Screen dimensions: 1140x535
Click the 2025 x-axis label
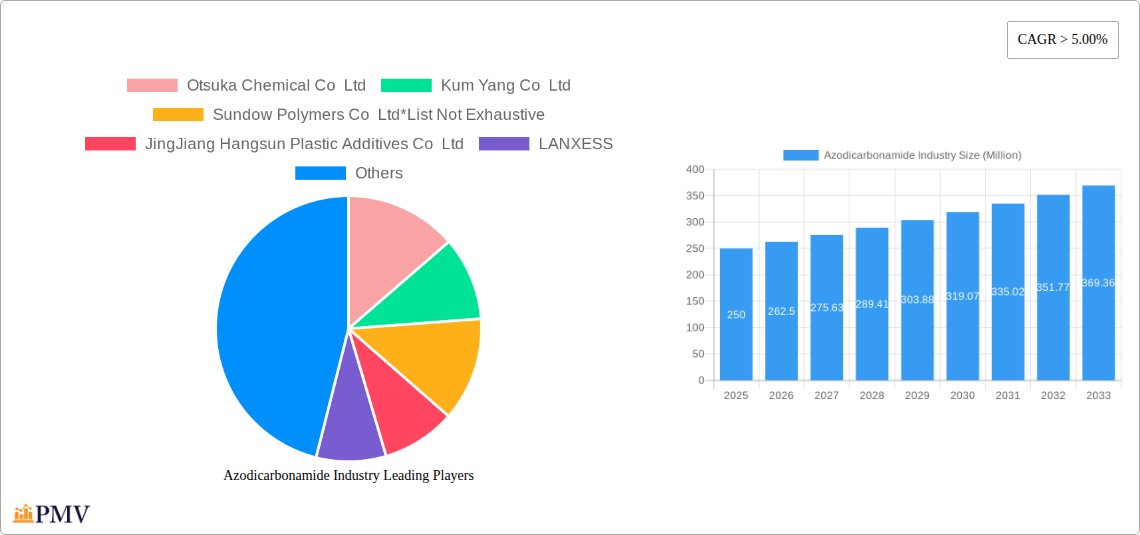click(736, 395)
